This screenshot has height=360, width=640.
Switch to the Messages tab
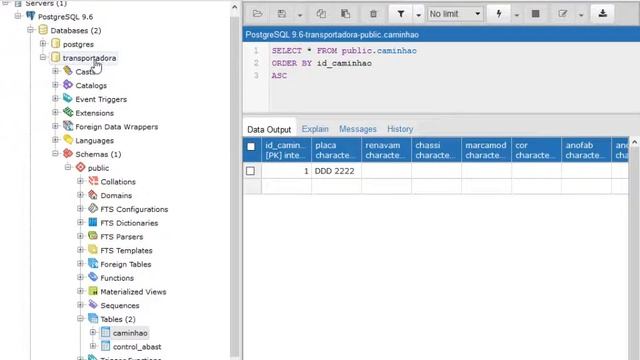358,129
